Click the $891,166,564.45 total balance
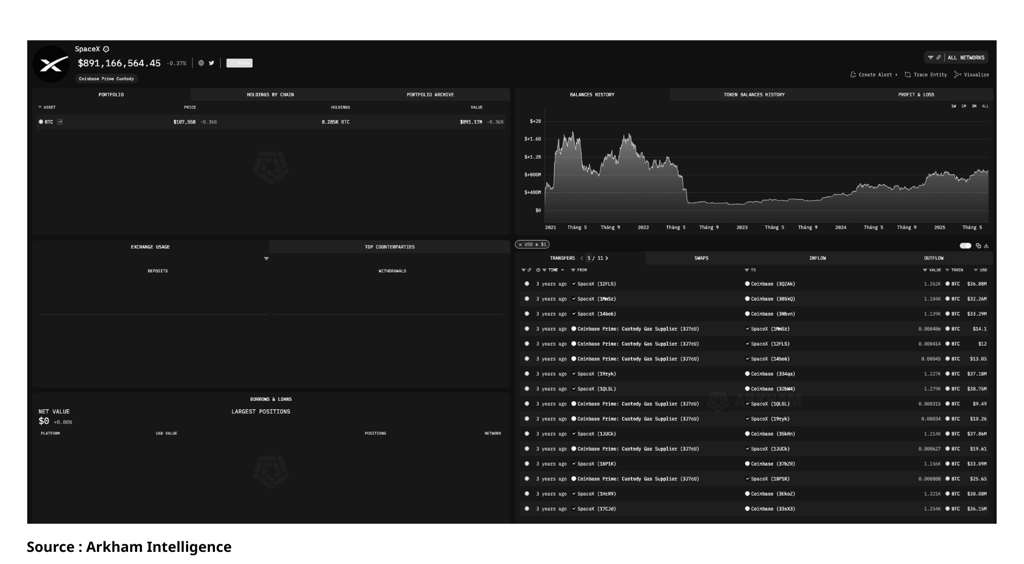 [x=119, y=63]
